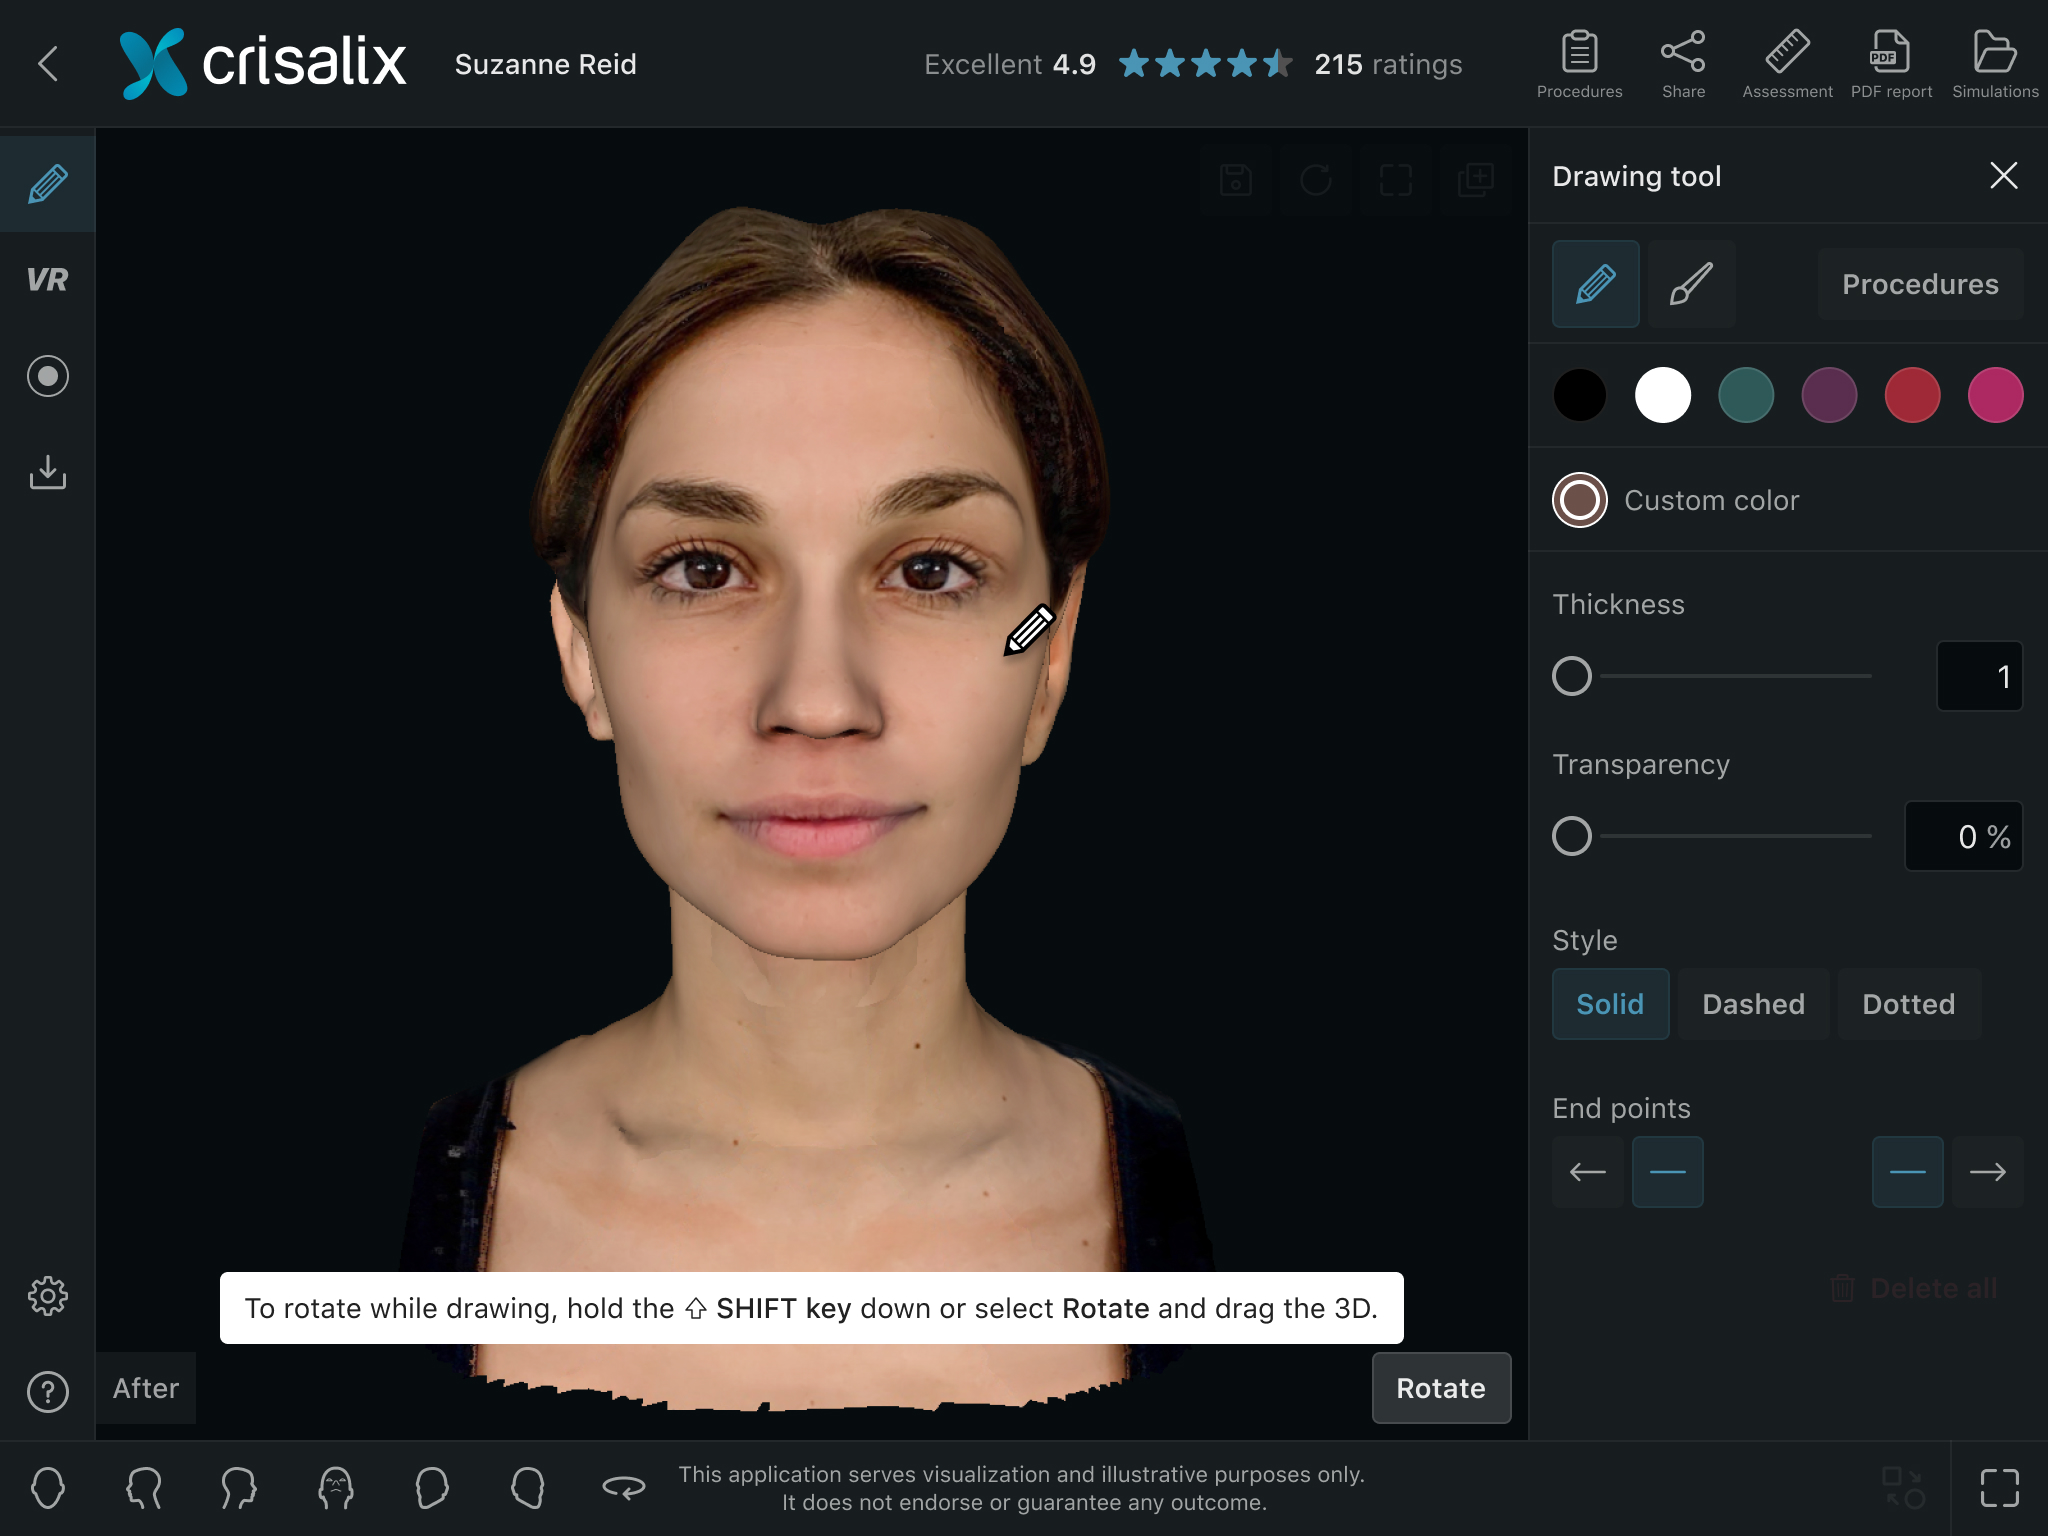Open Simulations folder
Viewport: 2048px width, 1536px height.
[x=1994, y=64]
